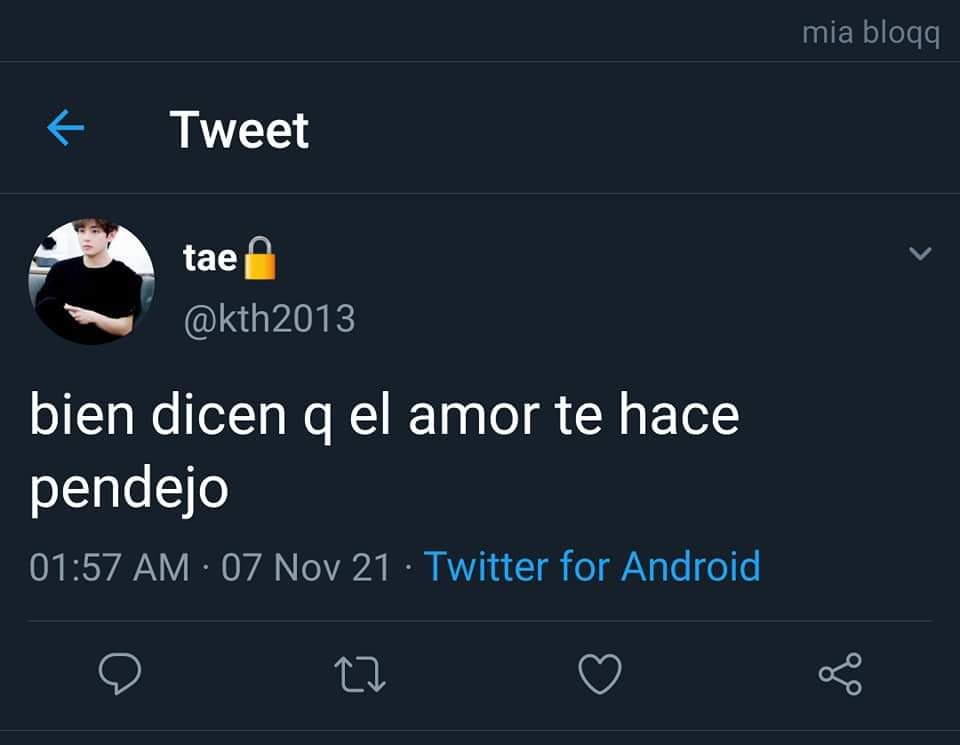Open profile via display name tae
Screen dimensions: 960x745
pyautogui.click(x=210, y=258)
